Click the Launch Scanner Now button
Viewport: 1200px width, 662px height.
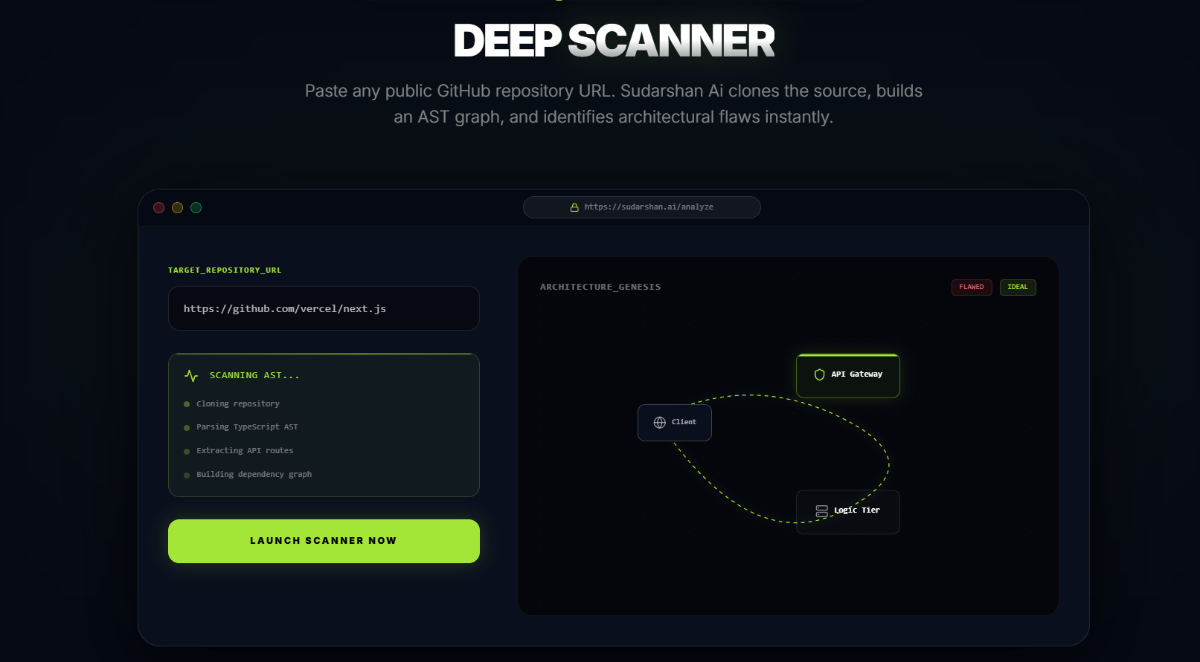point(324,541)
